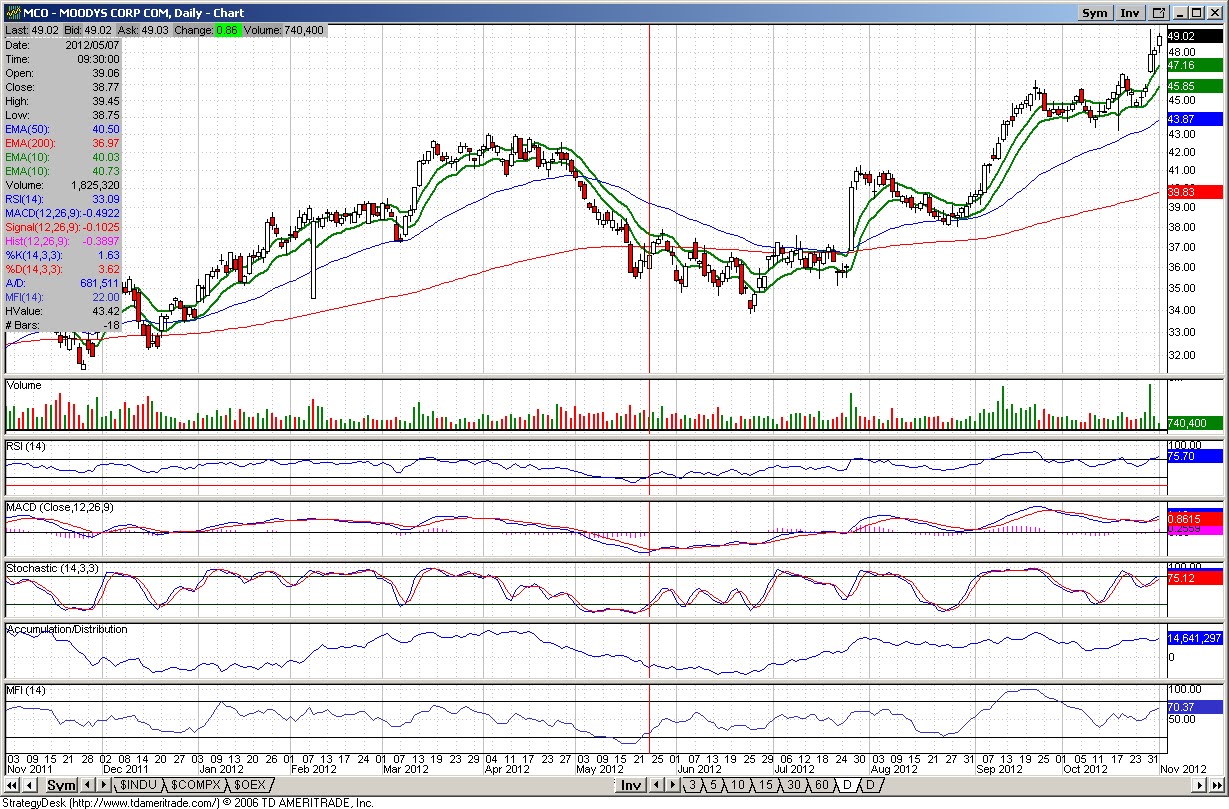Click the Sym button in bottom toolbar
Screen dimensions: 1229x809
coord(61,785)
